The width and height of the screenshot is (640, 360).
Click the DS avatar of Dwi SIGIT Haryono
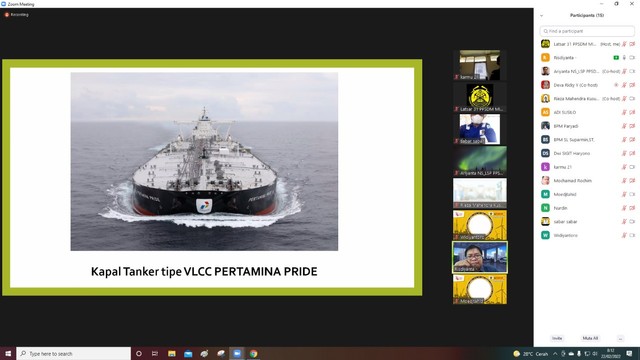pos(545,153)
